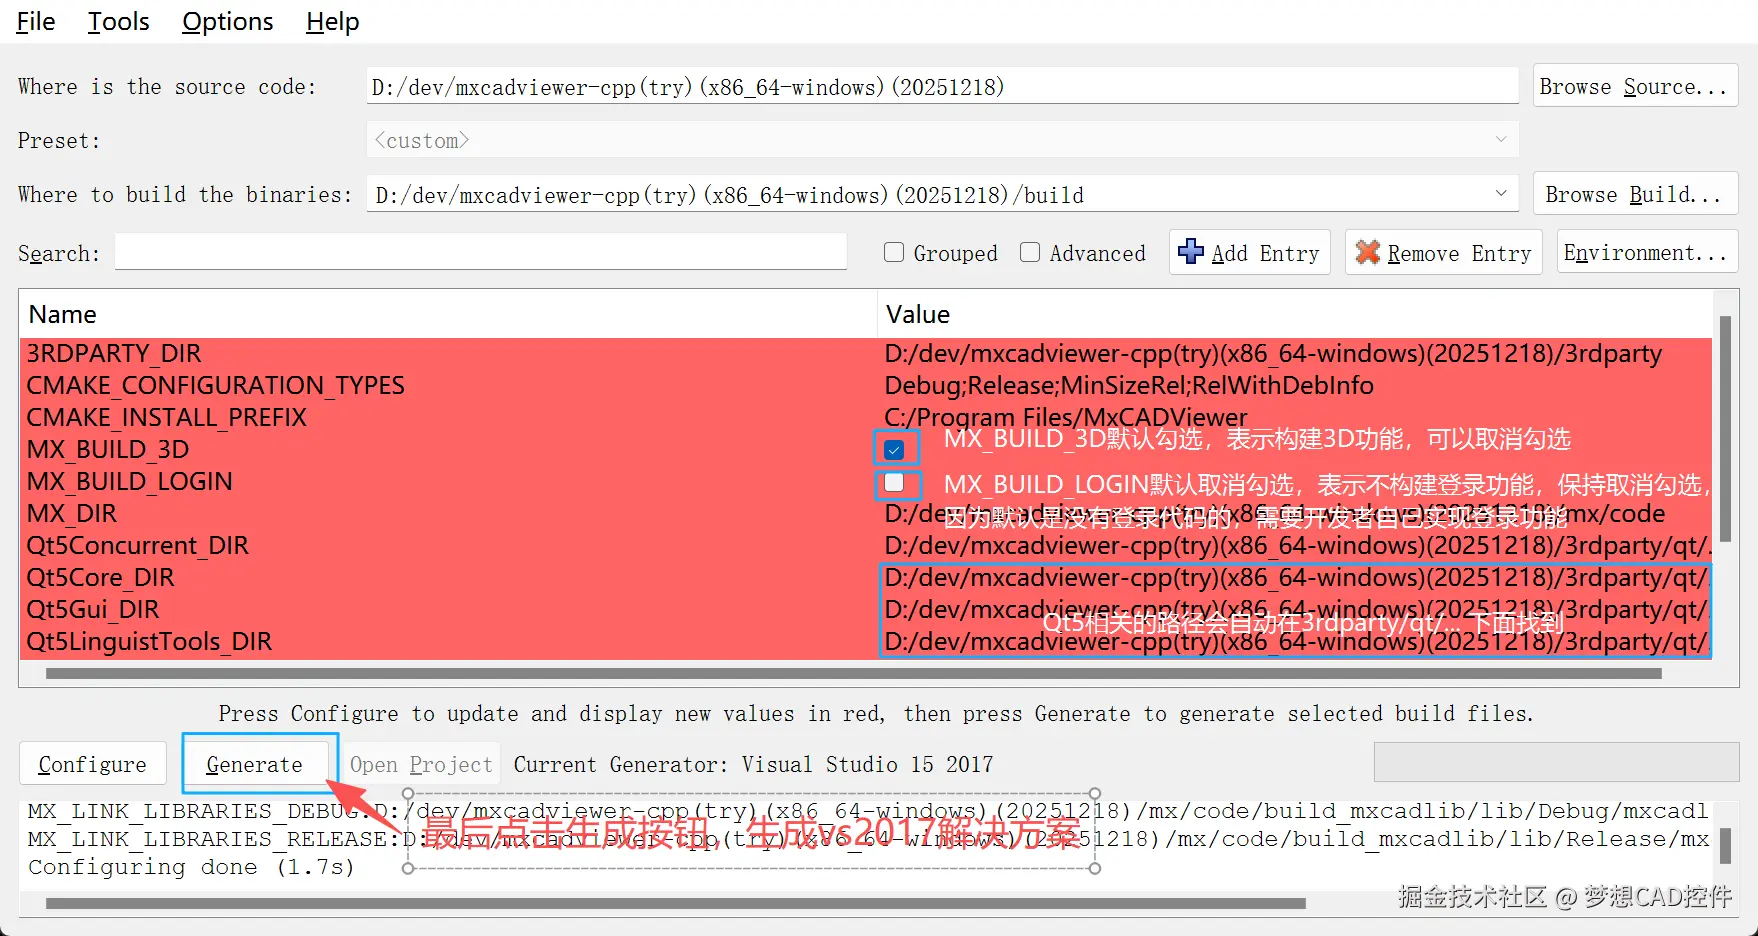Select the 3RDPARTY_DIR row name
The height and width of the screenshot is (936, 1758).
click(114, 353)
